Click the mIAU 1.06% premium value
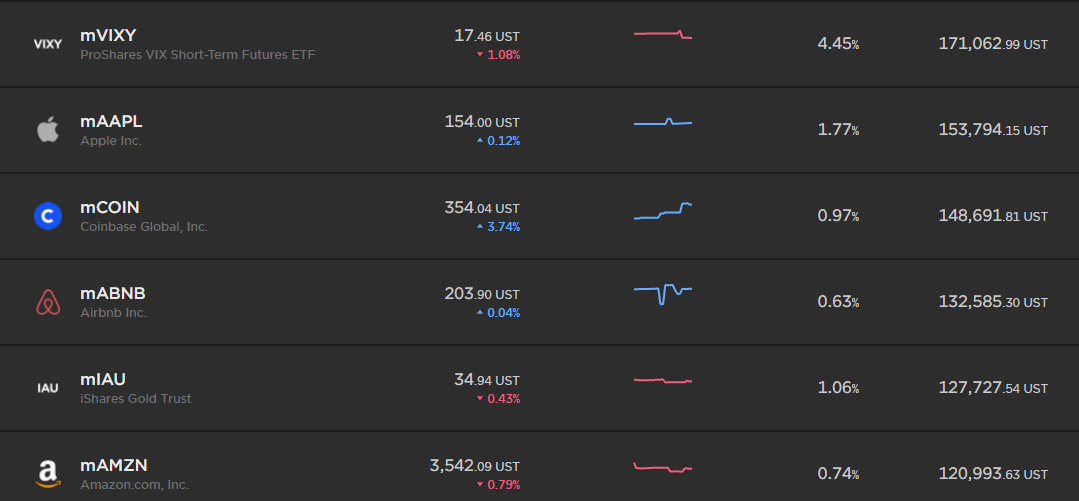1079x501 pixels. 838,388
